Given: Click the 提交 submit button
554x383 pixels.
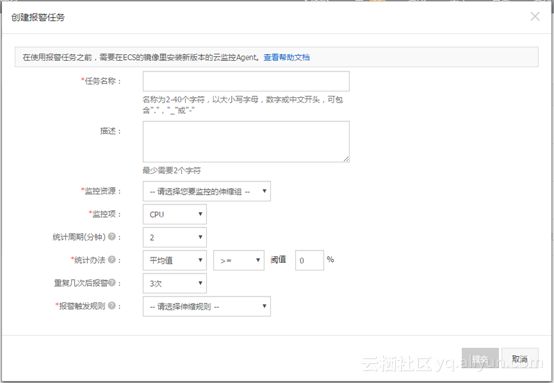Looking at the screenshot, I should click(480, 358).
